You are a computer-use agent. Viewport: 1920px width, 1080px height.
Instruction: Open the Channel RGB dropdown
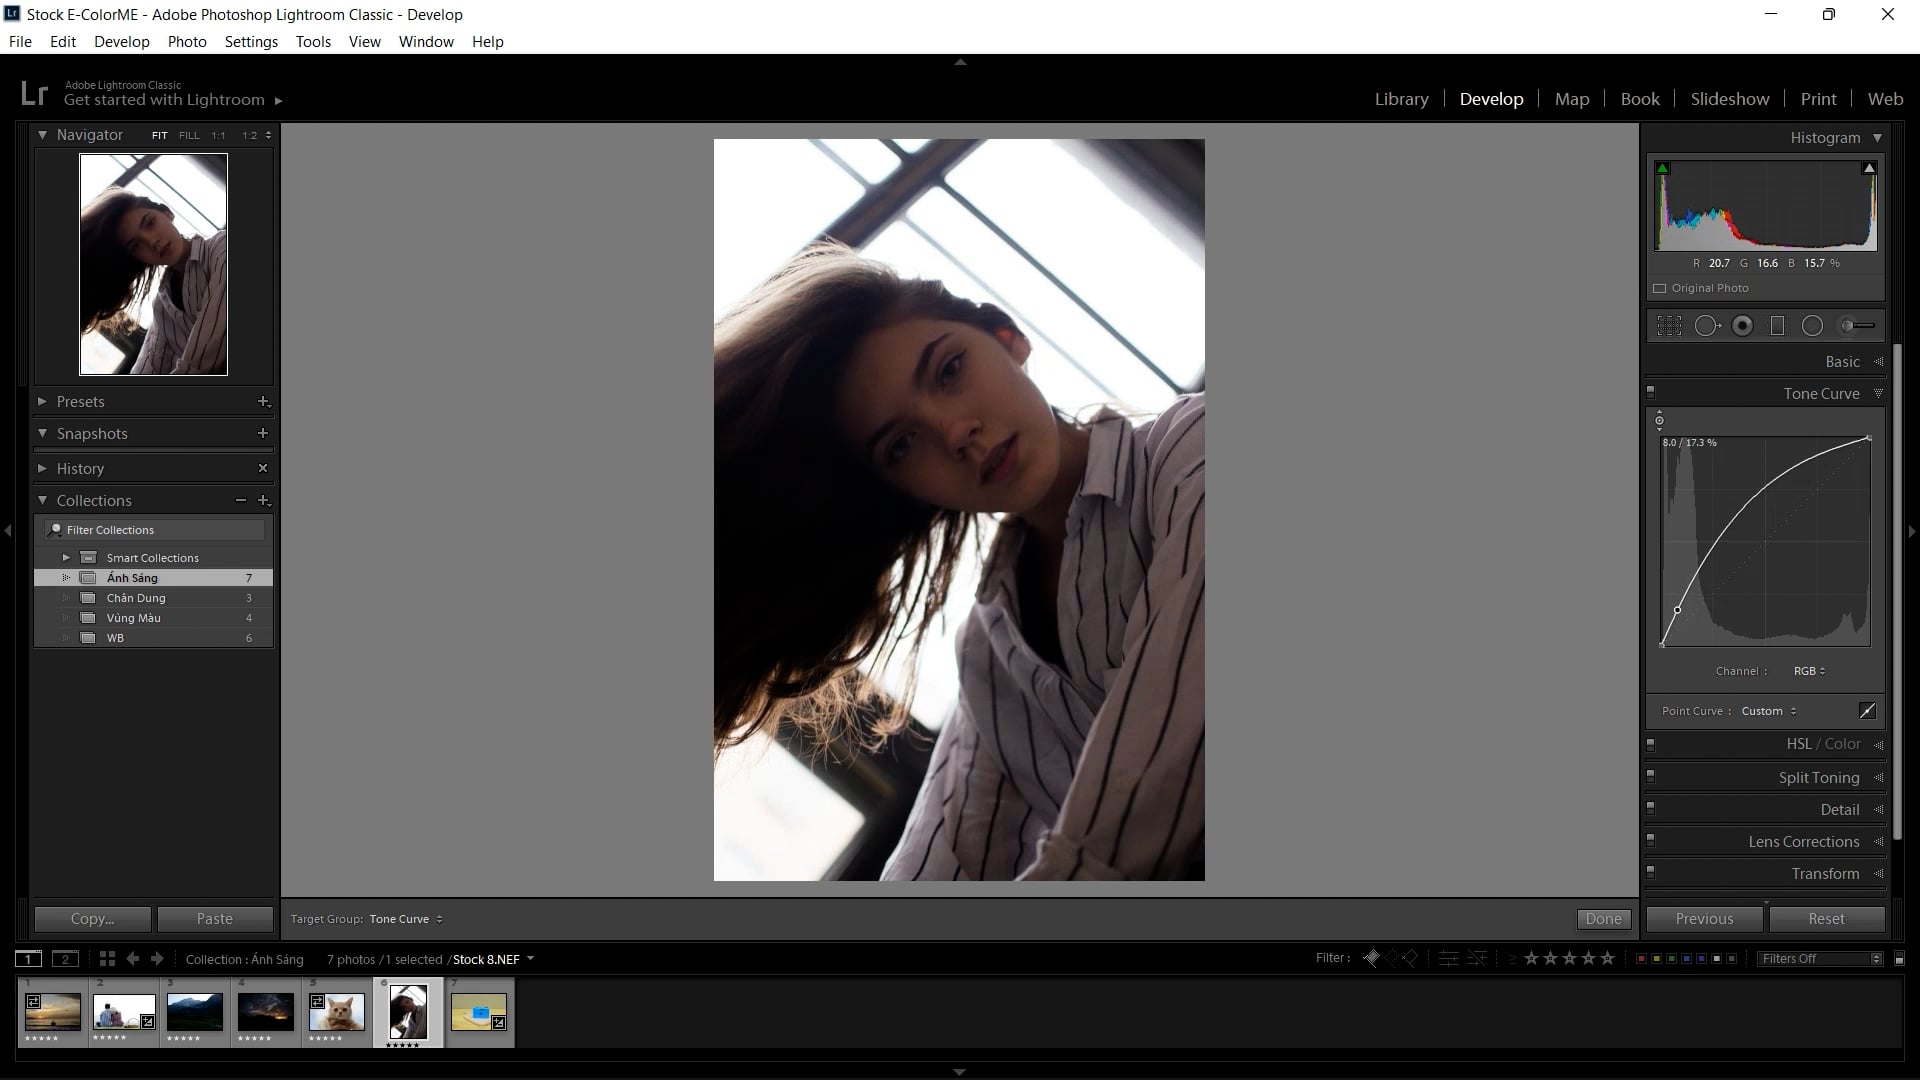coord(1809,671)
